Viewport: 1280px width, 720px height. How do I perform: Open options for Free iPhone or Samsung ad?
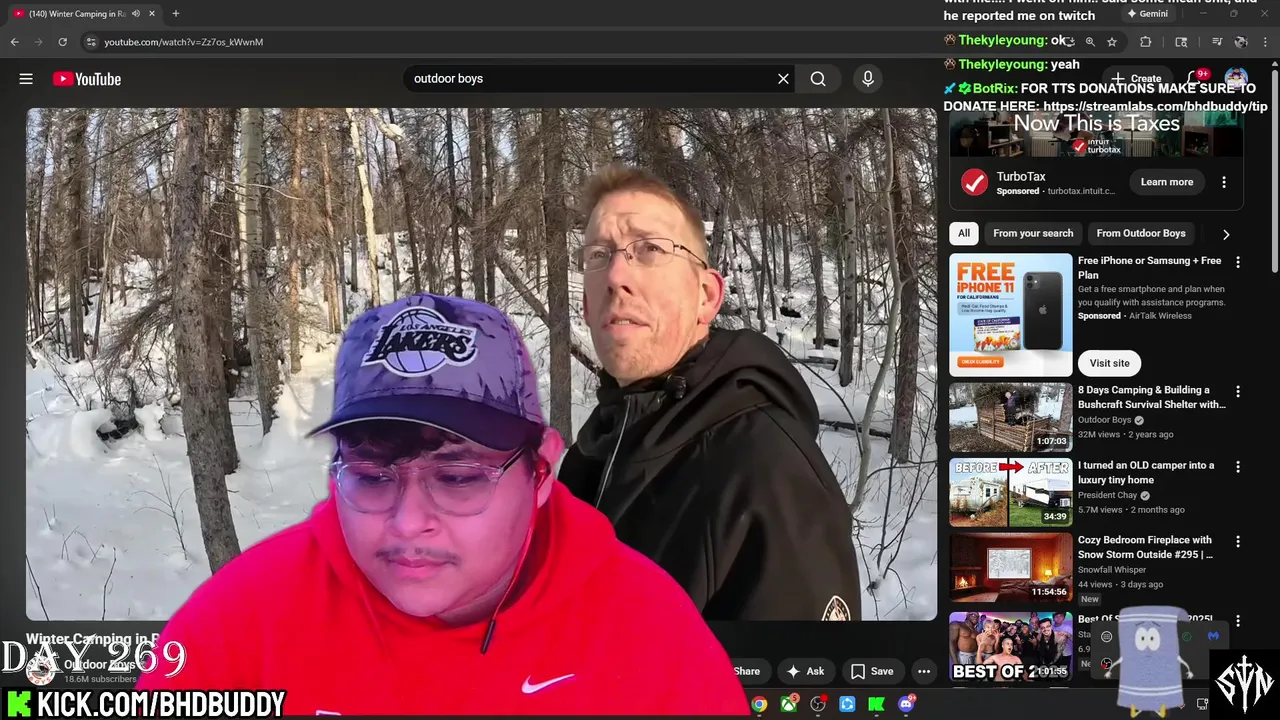(1238, 262)
